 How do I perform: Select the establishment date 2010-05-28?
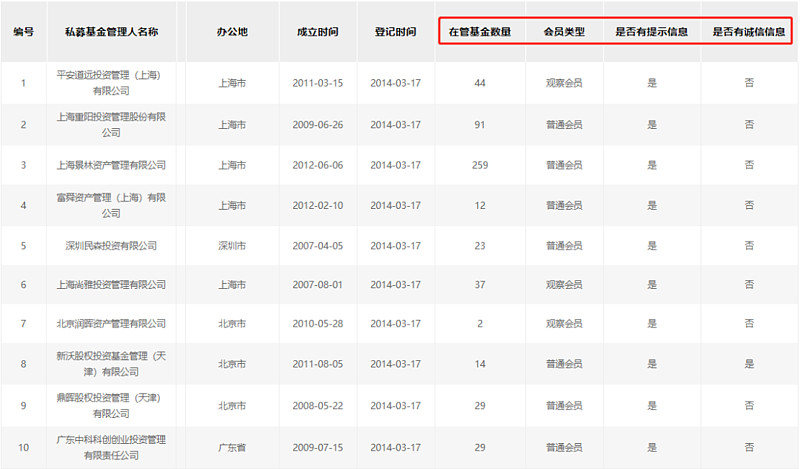click(318, 323)
